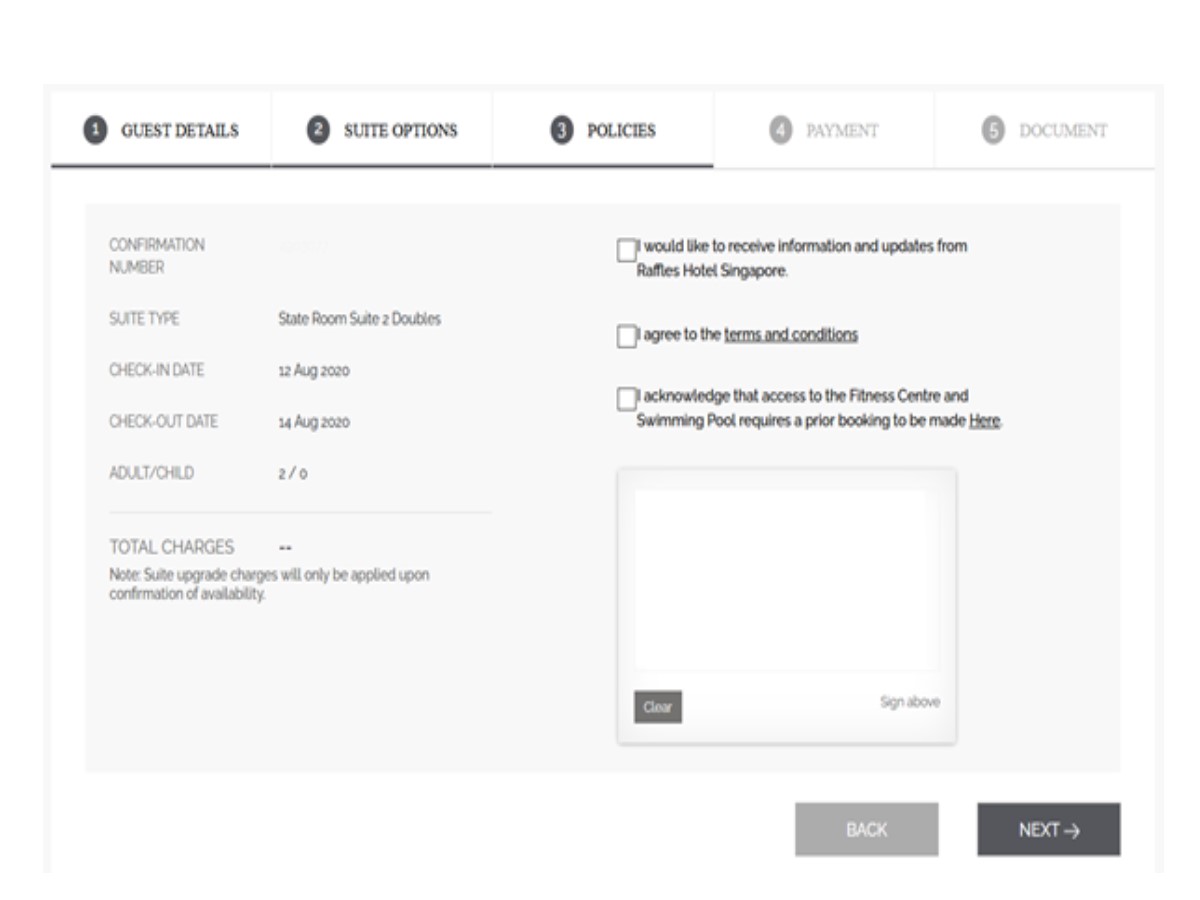Proceed with the NEXT button
Image resolution: width=1200 pixels, height=900 pixels.
[1048, 830]
